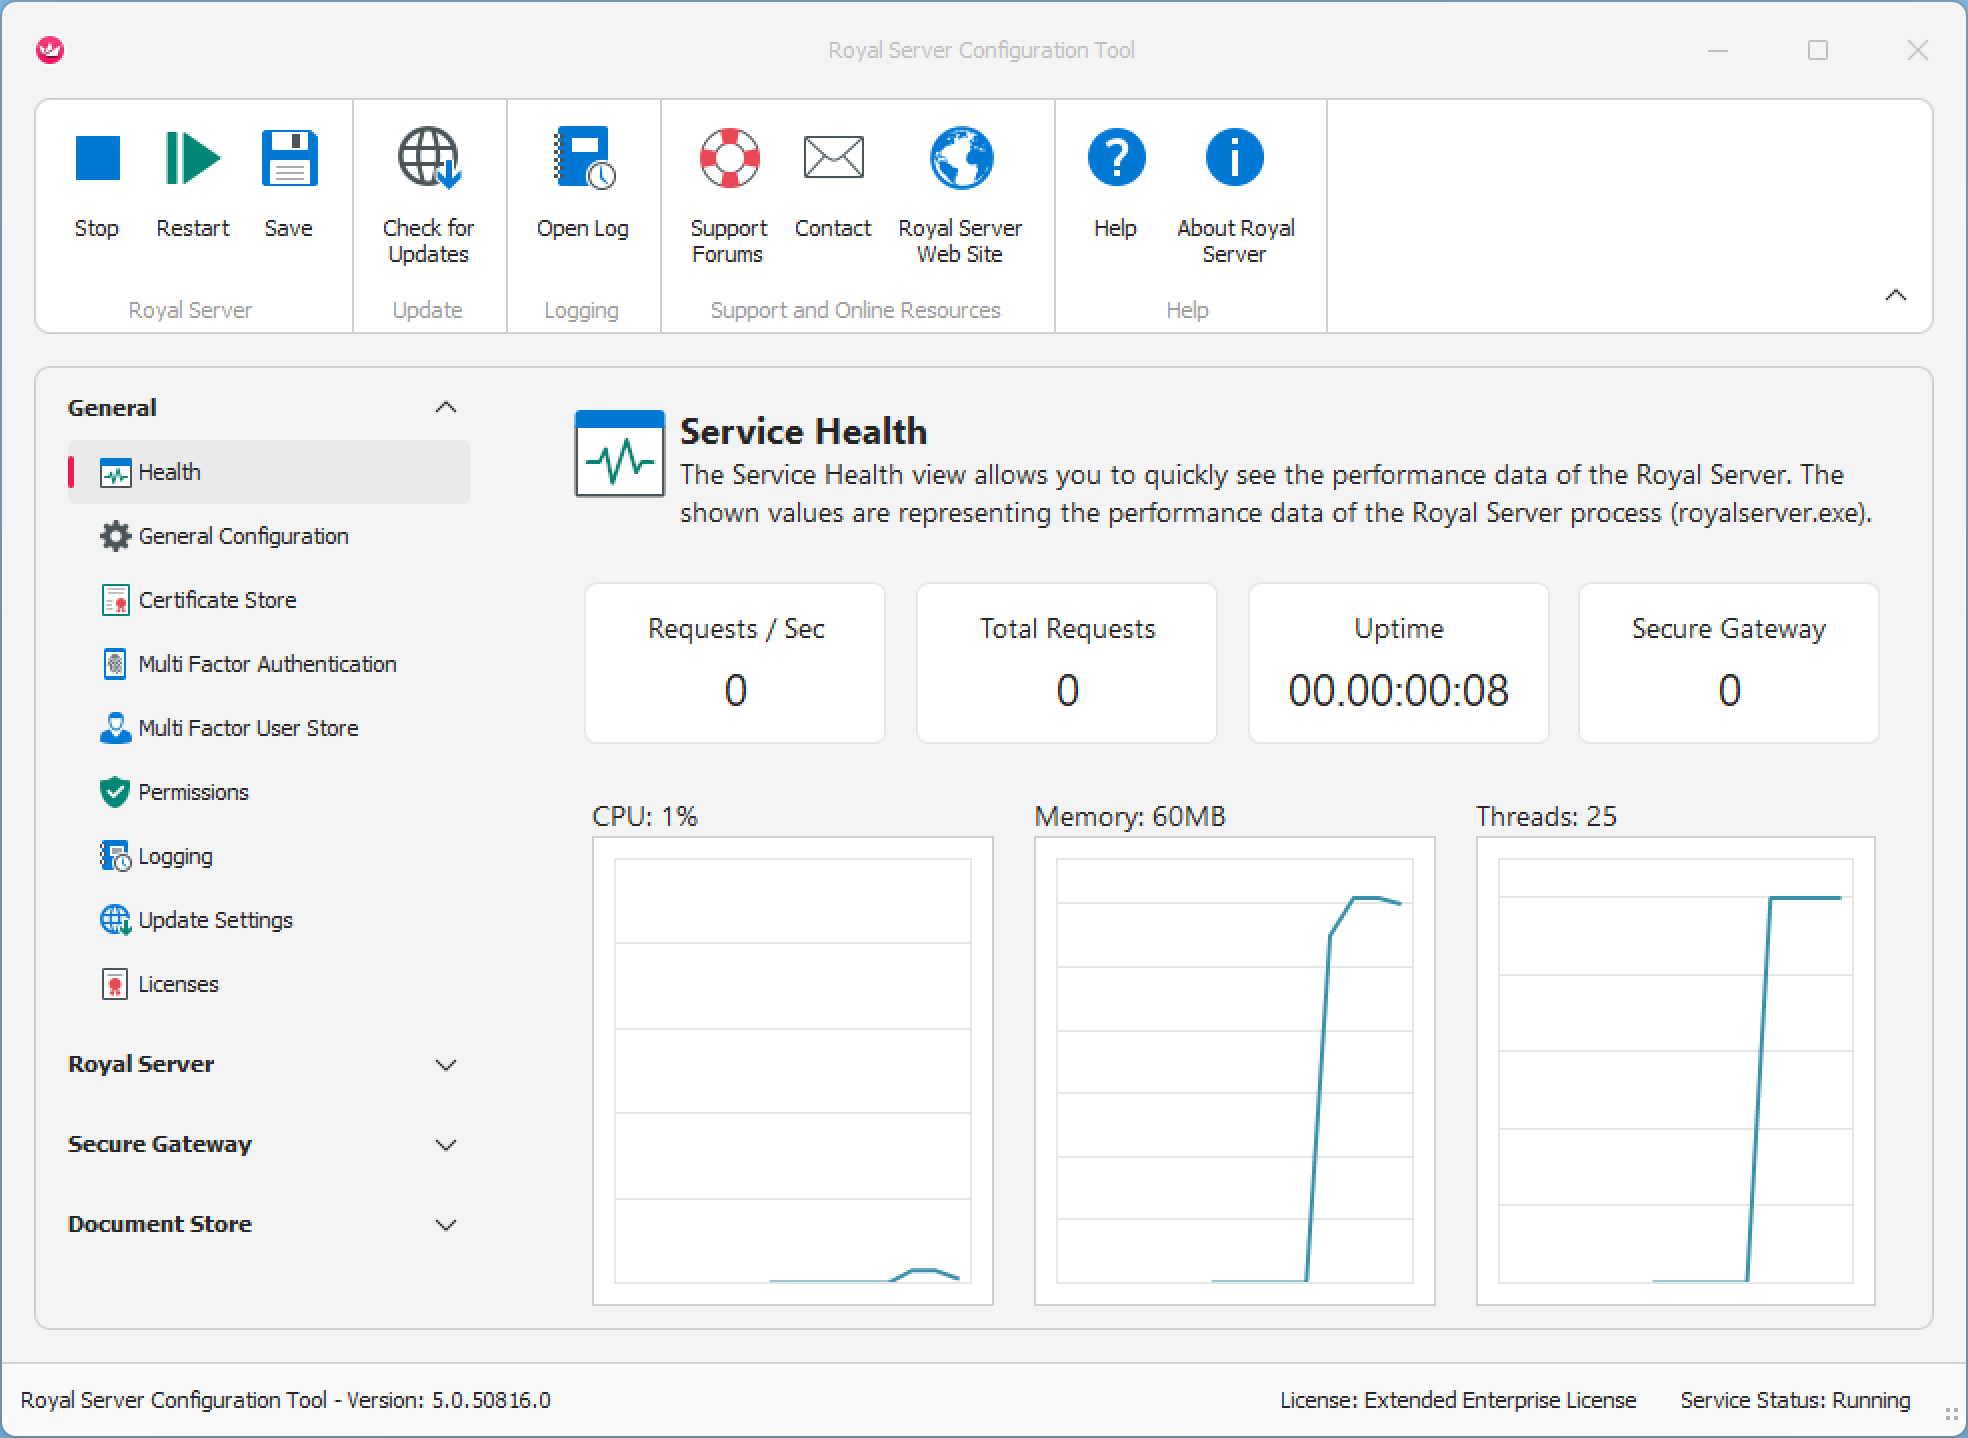Open Log notebook icon
The width and height of the screenshot is (1968, 1438).
(x=583, y=159)
